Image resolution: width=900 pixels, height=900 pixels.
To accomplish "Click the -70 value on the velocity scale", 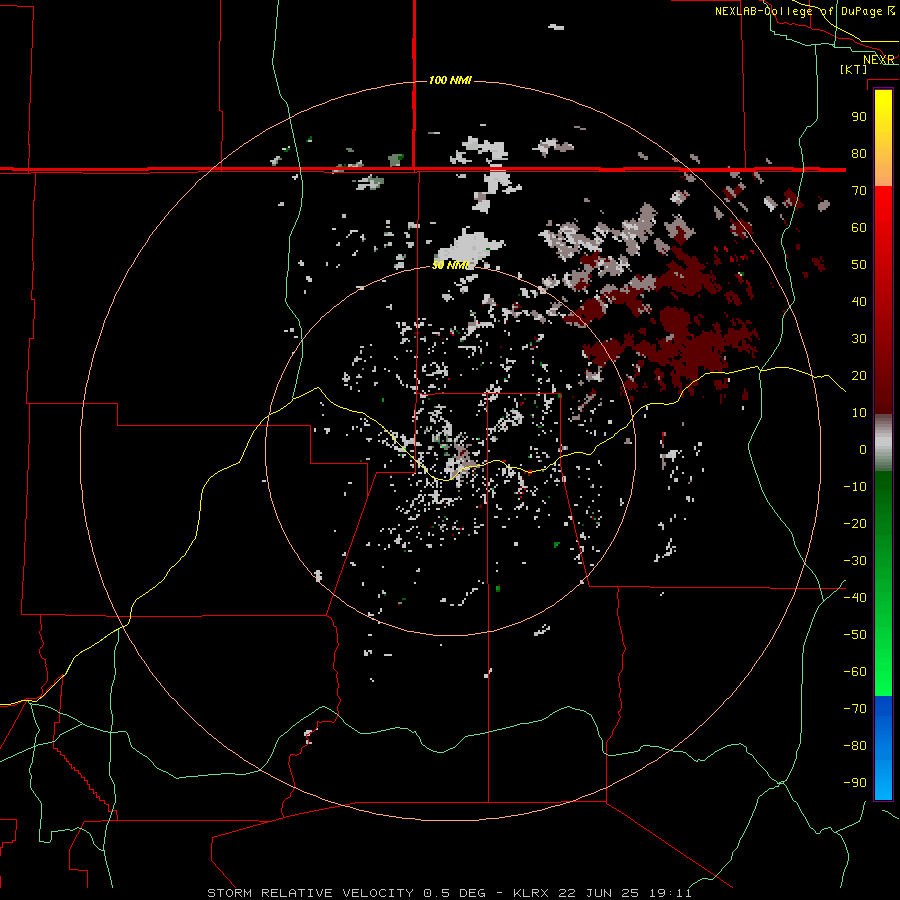I will point(855,709).
